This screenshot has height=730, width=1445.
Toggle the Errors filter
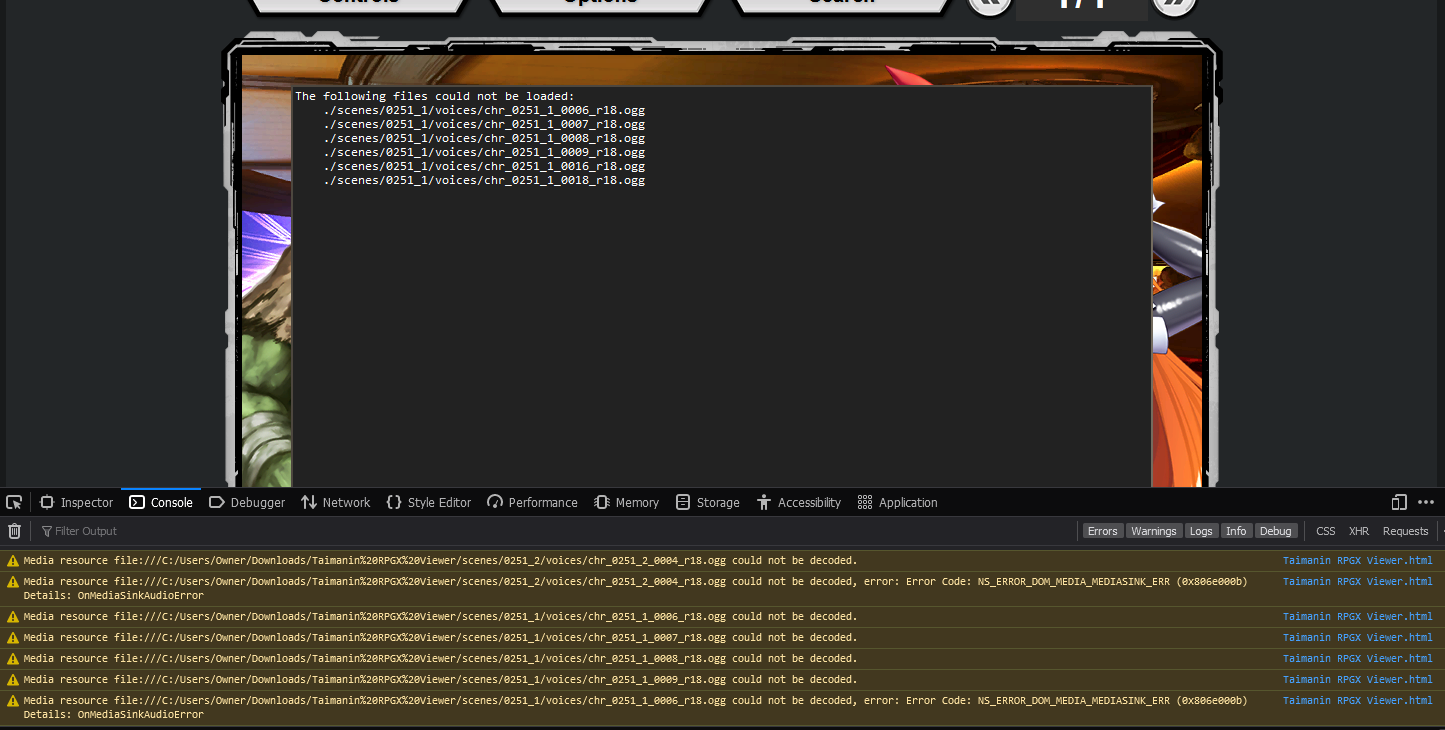click(x=1103, y=531)
